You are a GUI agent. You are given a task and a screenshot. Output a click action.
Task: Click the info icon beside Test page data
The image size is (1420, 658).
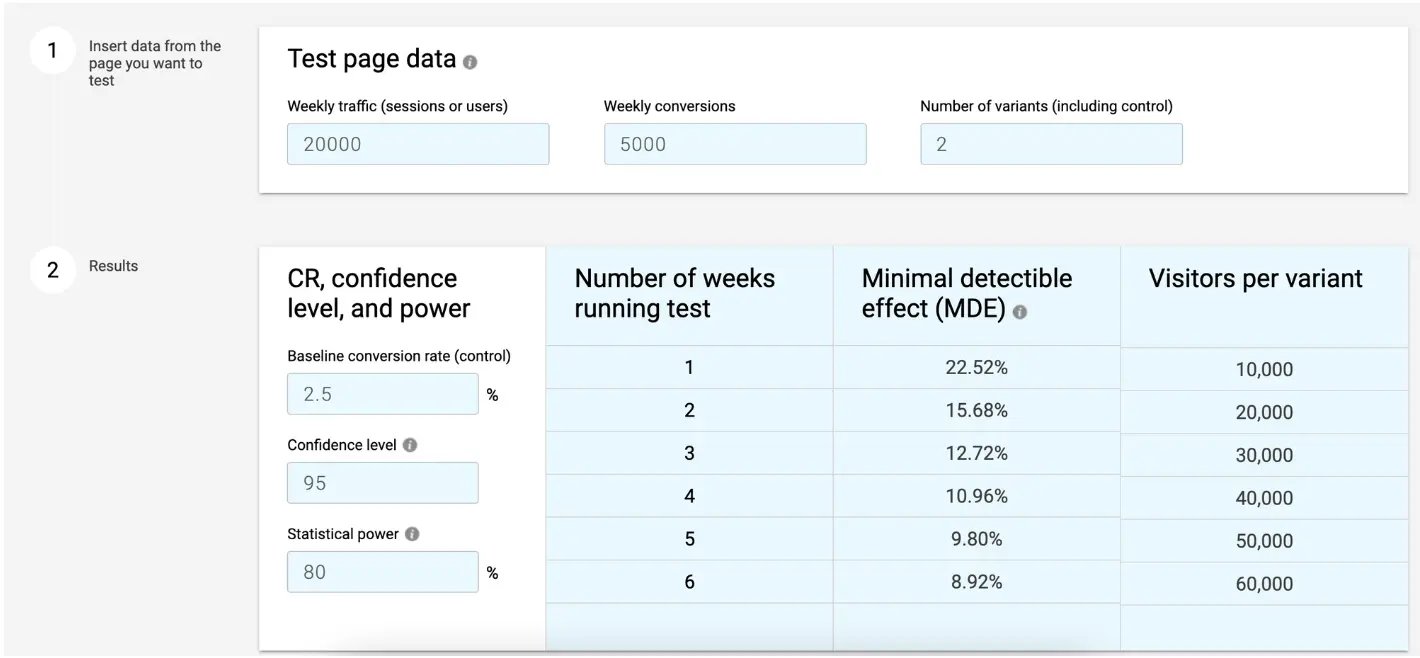coord(470,62)
